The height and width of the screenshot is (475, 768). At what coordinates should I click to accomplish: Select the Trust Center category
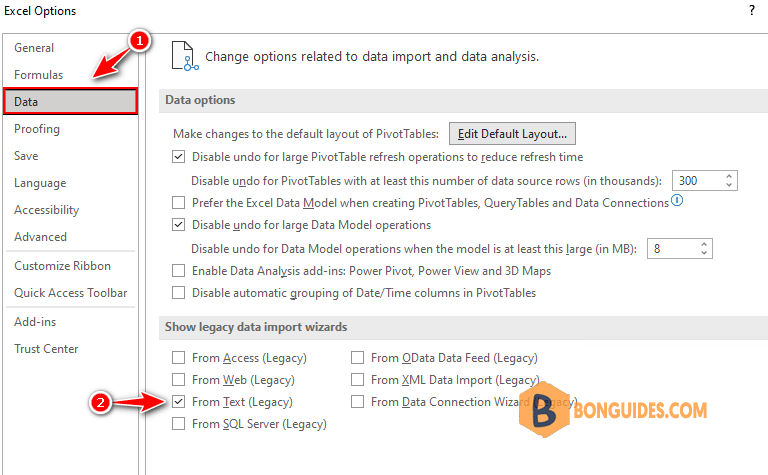[46, 349]
